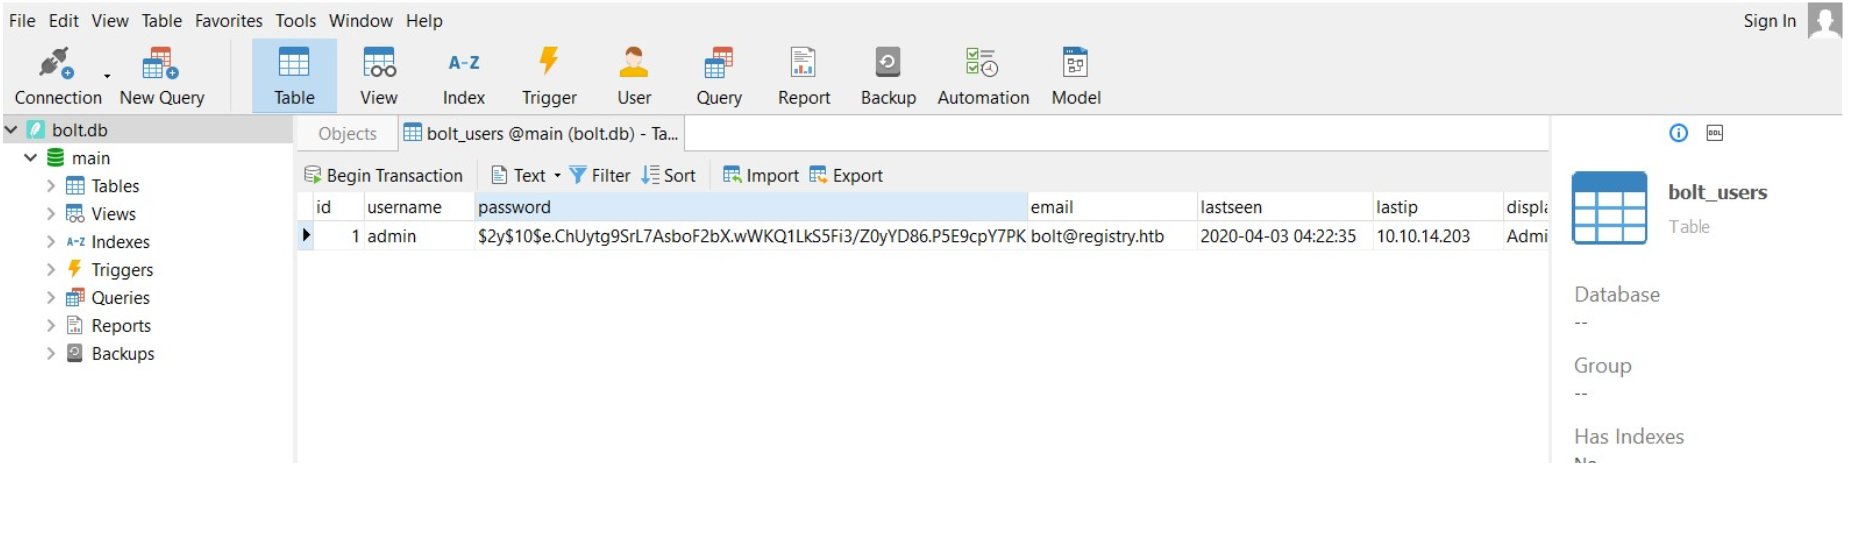Open the Automation tool icon
Viewport: 1867px width, 543px height.
(x=982, y=64)
